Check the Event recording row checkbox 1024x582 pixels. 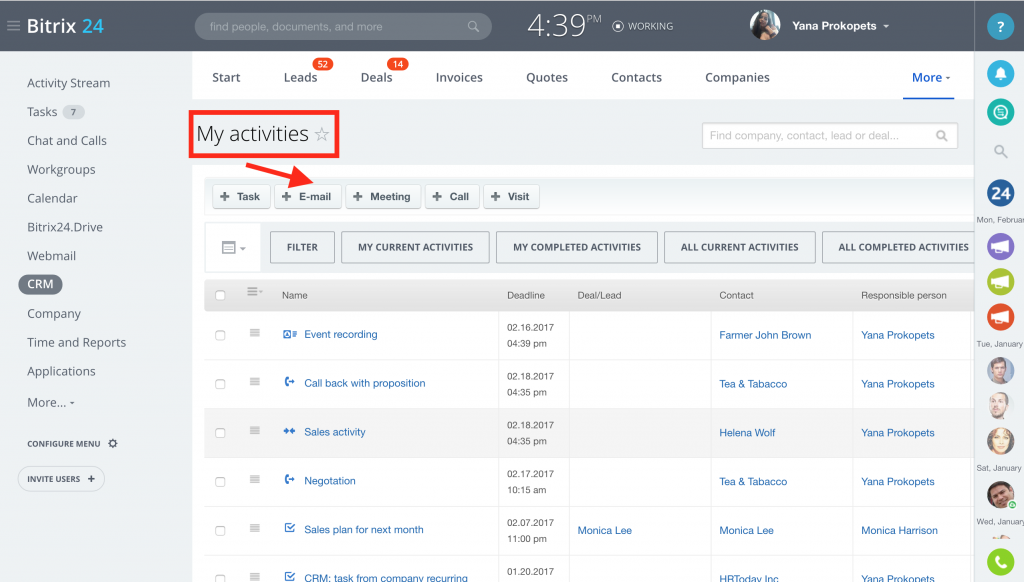coord(220,335)
